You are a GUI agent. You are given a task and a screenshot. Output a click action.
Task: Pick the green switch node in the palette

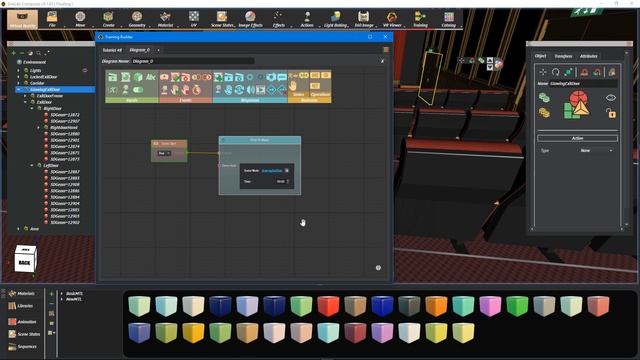tap(138, 90)
